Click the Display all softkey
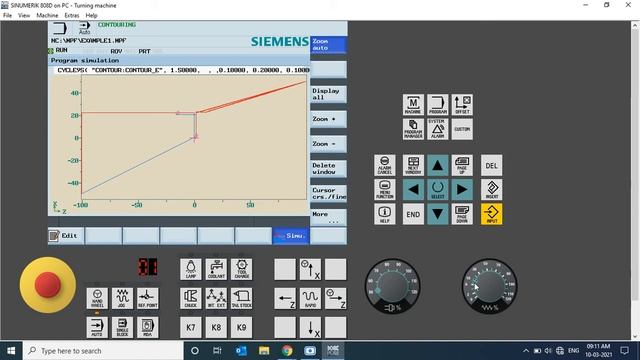The width and height of the screenshot is (640, 360). coord(329,94)
